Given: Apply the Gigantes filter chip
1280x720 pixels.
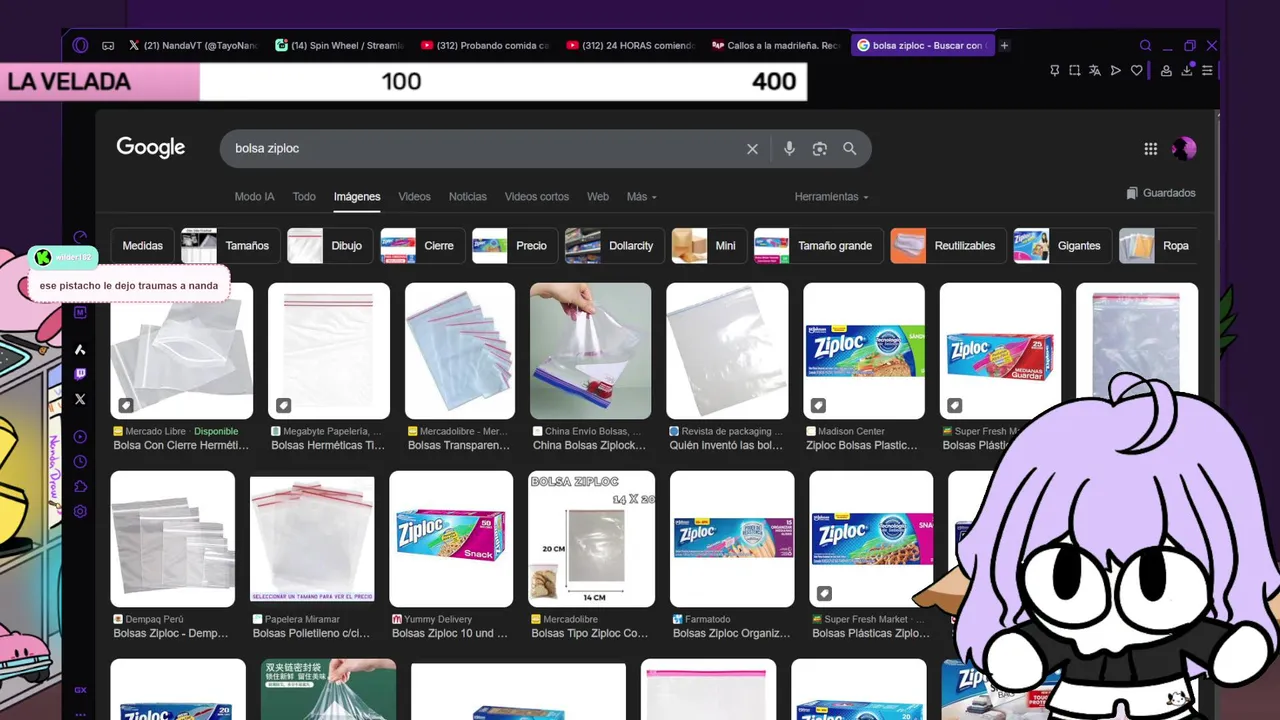Looking at the screenshot, I should (1063, 246).
